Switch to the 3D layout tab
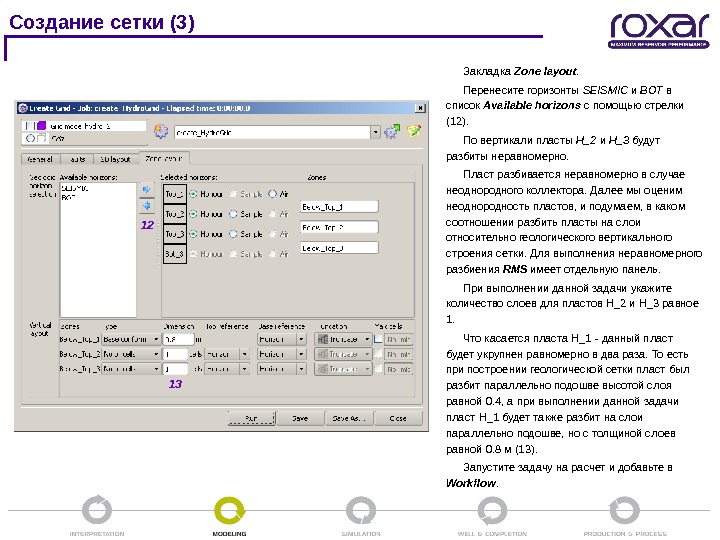This screenshot has height=540, width=720. pos(116,159)
